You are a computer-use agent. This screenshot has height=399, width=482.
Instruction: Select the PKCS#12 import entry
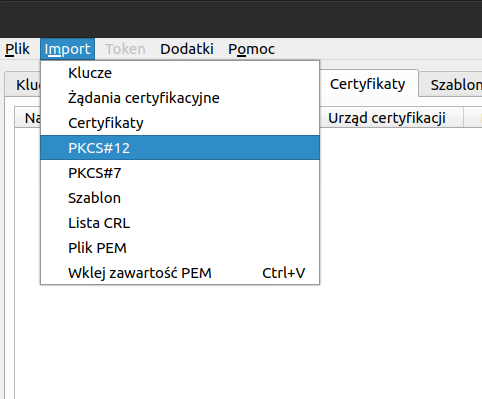pyautogui.click(x=180, y=148)
